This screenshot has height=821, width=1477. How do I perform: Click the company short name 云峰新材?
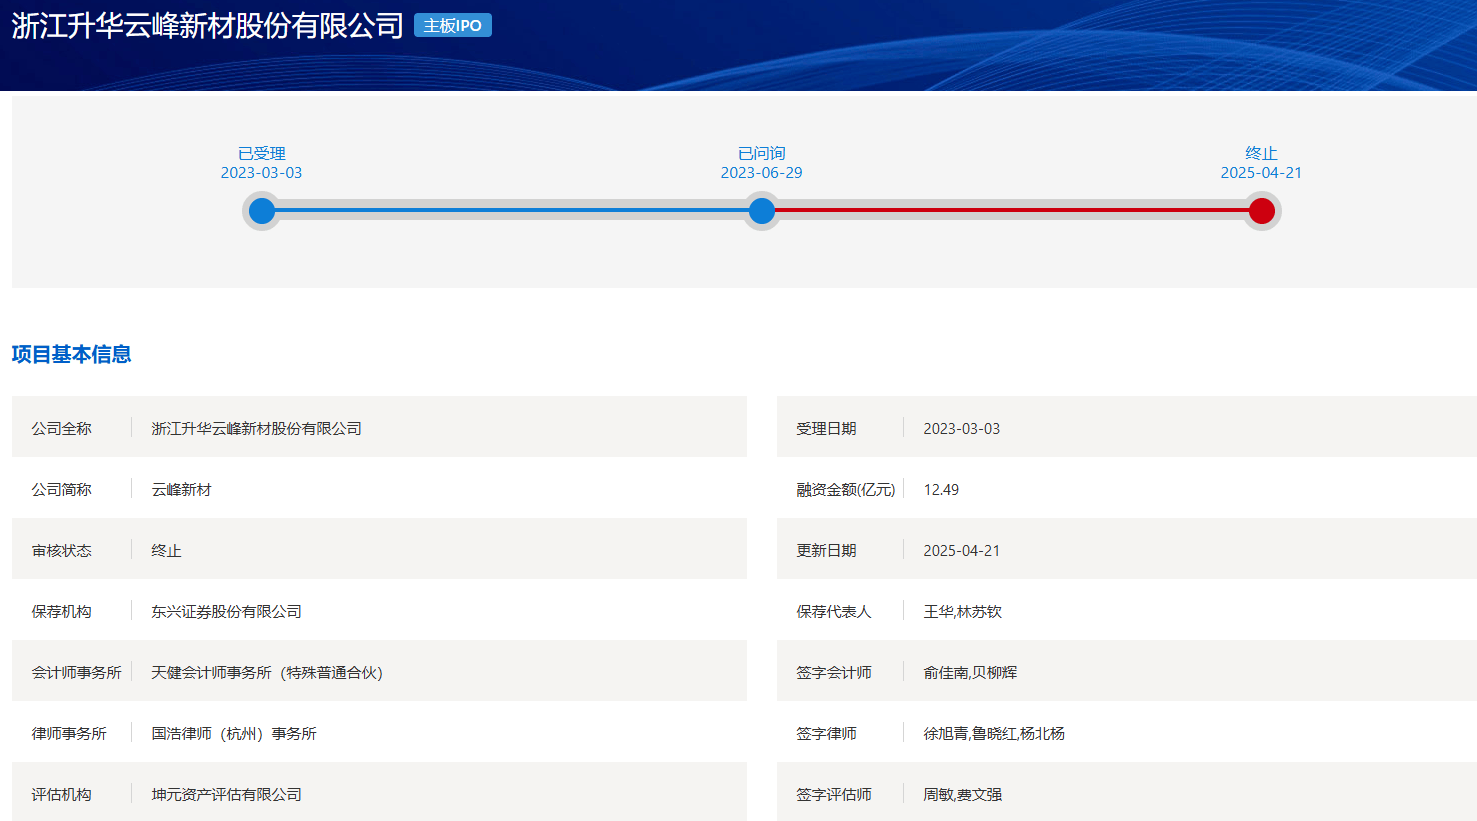(181, 489)
